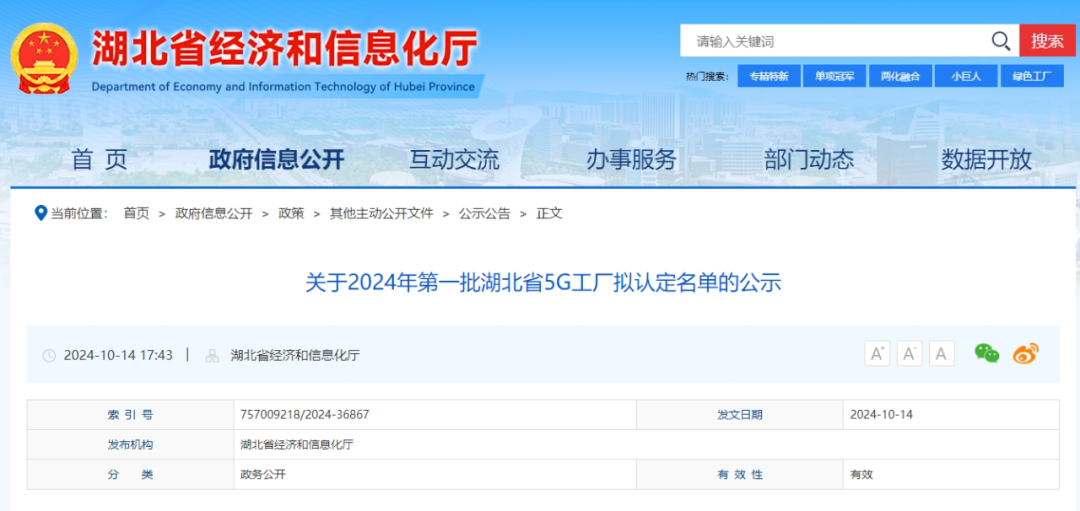Go to 办事服务 navigation tab
The image size is (1080, 511).
tap(631, 159)
